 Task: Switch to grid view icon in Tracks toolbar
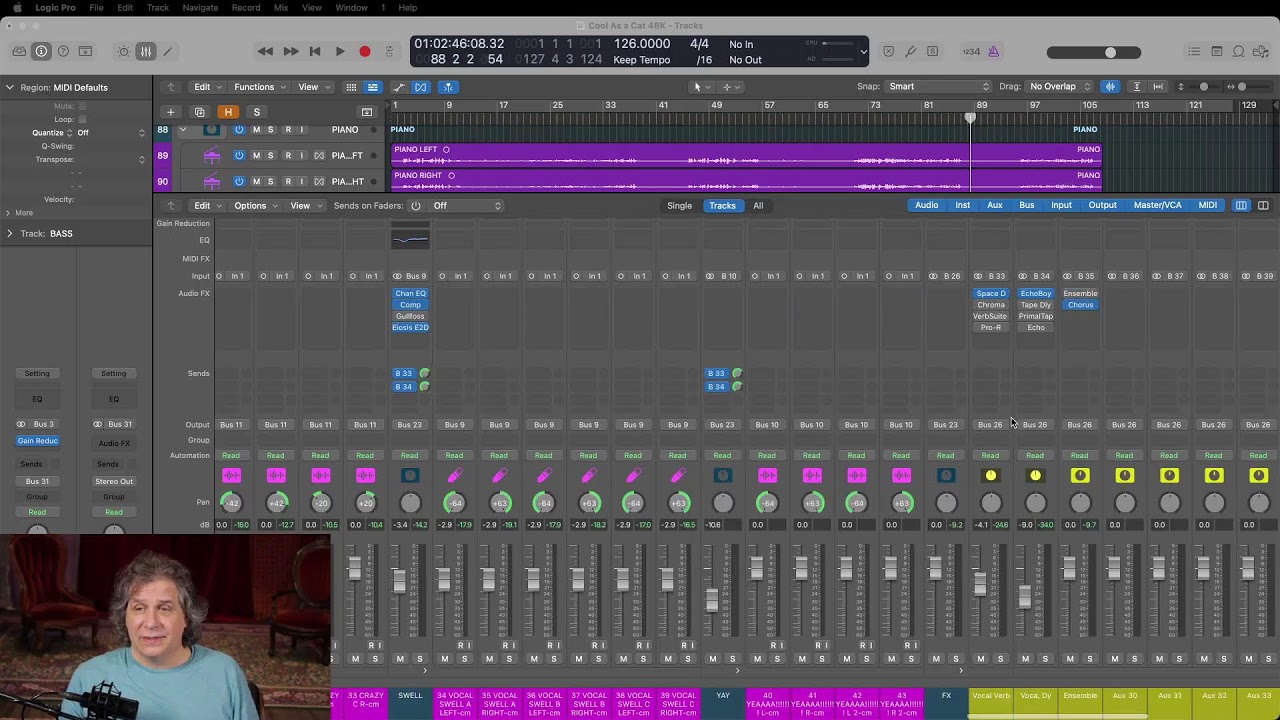point(351,87)
